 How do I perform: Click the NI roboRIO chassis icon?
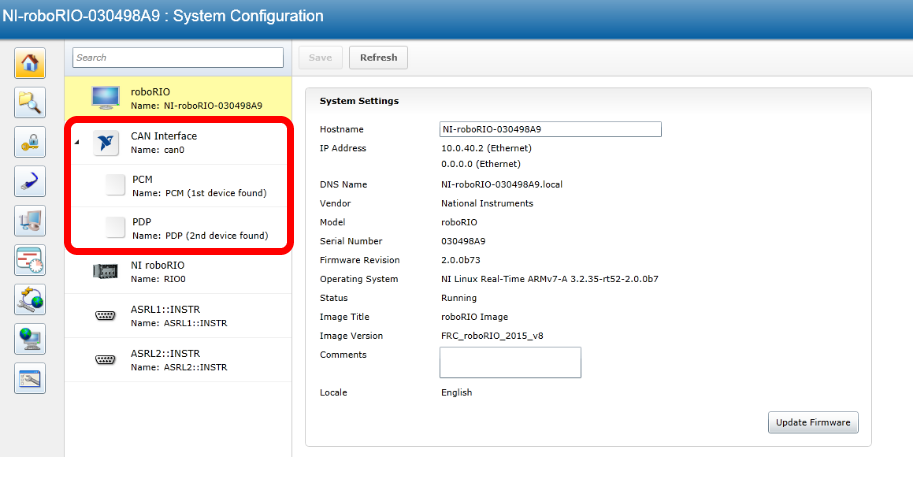pos(105,271)
